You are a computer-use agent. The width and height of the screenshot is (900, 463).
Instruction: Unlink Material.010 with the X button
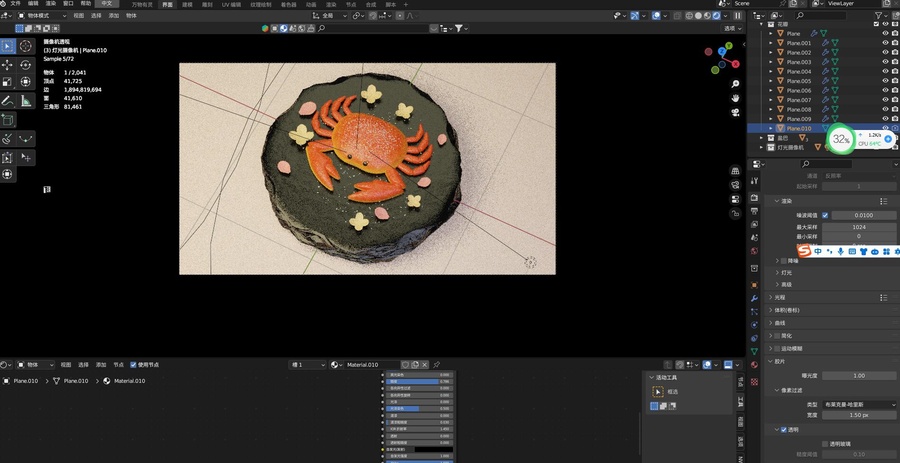click(x=425, y=364)
